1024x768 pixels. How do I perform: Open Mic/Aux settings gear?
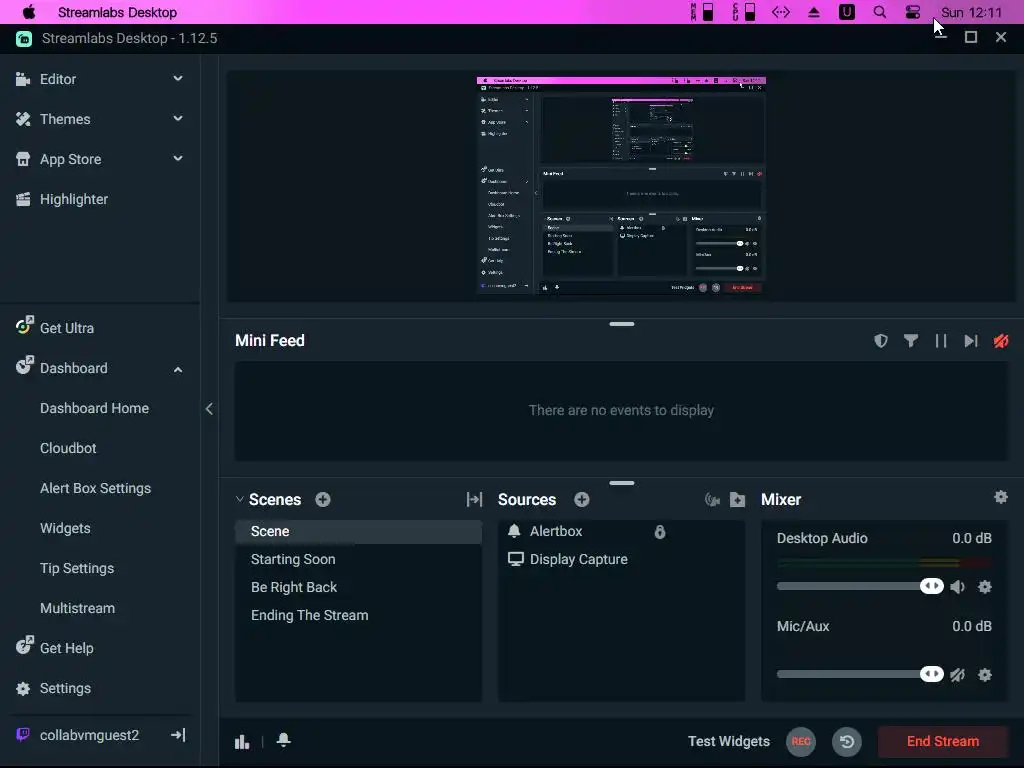click(985, 675)
